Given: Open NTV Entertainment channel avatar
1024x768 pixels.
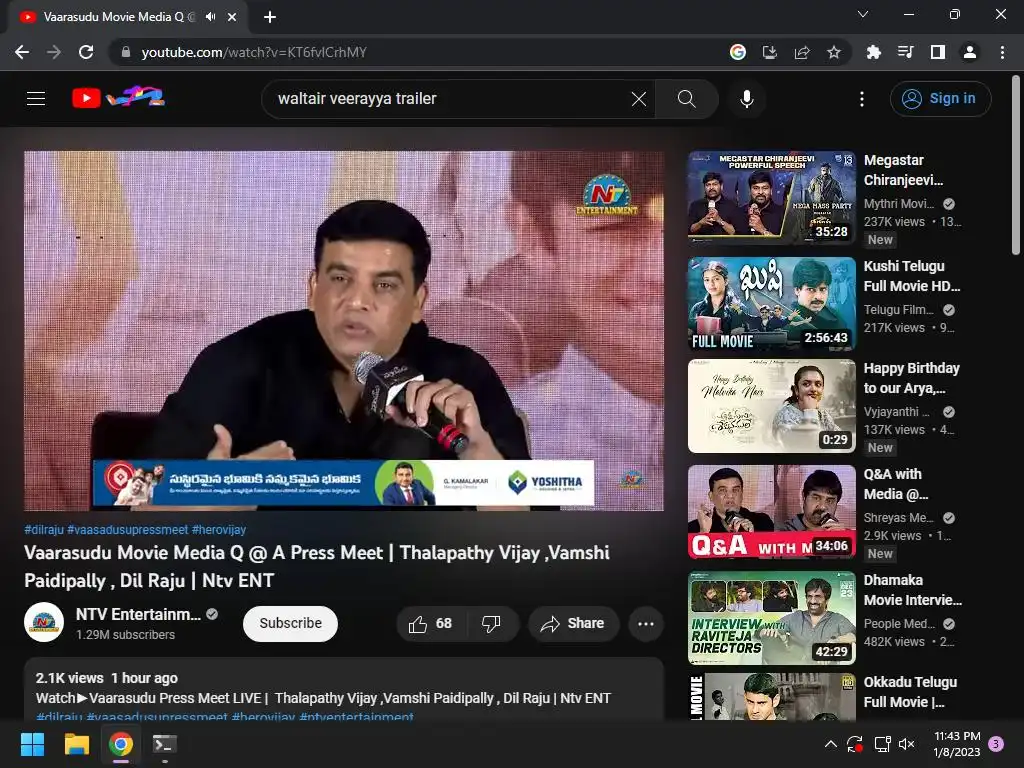Looking at the screenshot, I should click(44, 622).
